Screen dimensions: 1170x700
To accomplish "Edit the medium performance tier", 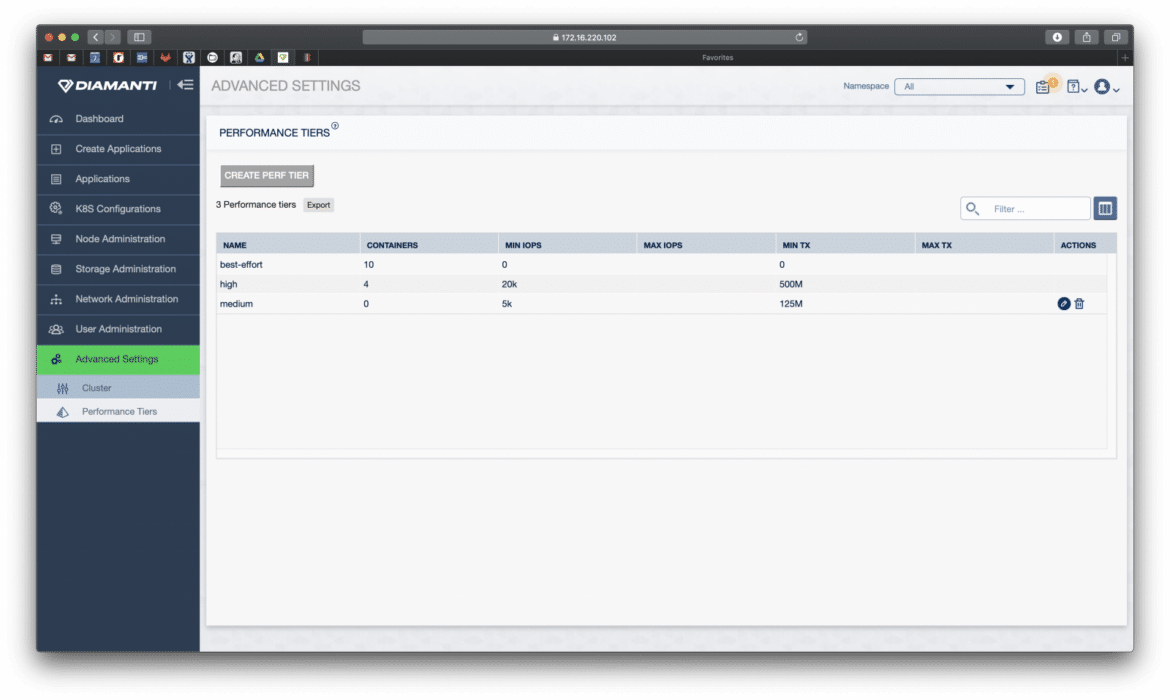I will tap(1063, 304).
